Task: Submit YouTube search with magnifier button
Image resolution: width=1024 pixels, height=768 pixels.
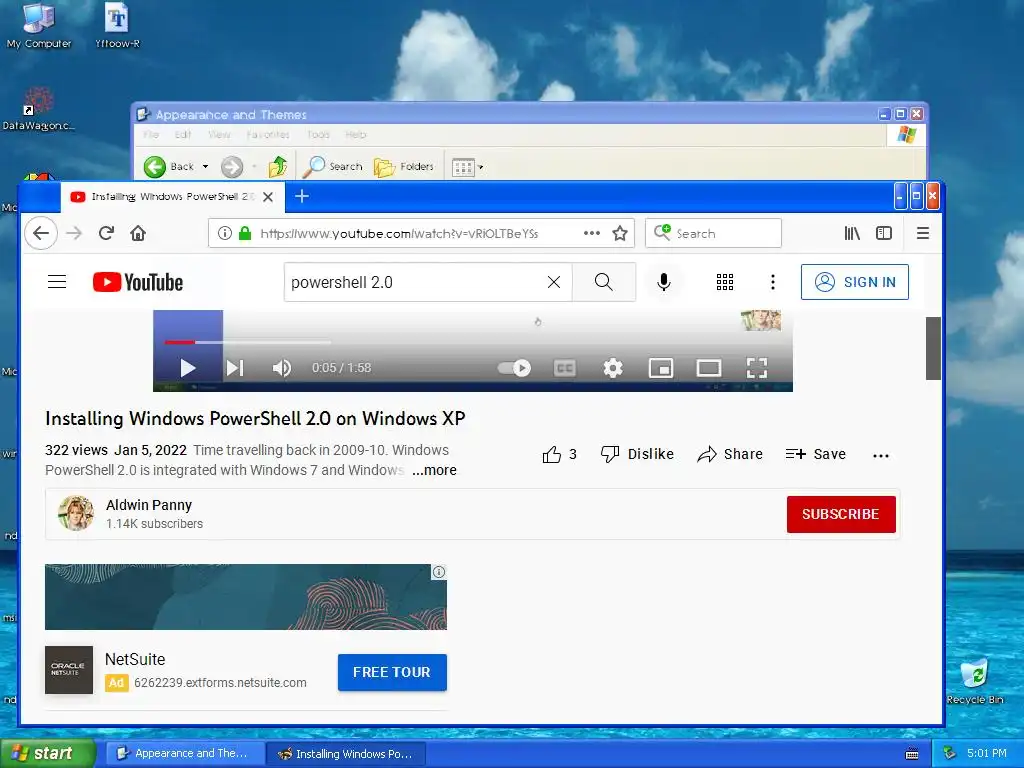Action: pos(604,282)
